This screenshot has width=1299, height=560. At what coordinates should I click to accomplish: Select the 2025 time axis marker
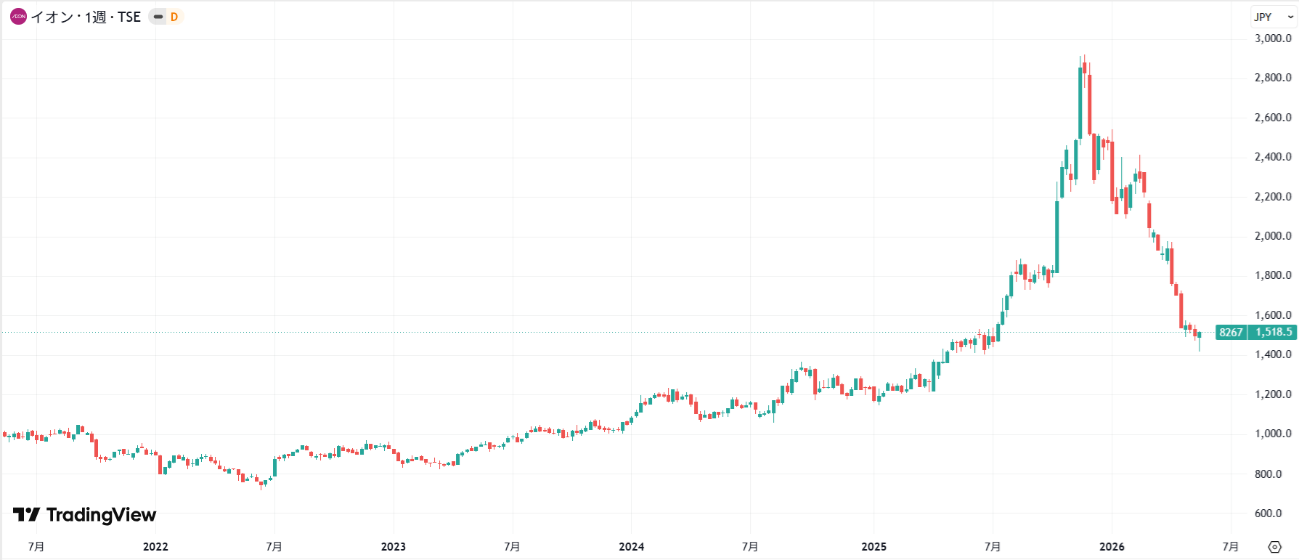pos(874,547)
